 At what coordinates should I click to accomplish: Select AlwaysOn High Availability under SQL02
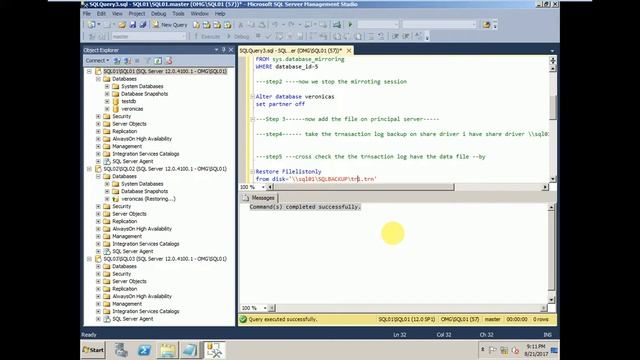pos(142,229)
